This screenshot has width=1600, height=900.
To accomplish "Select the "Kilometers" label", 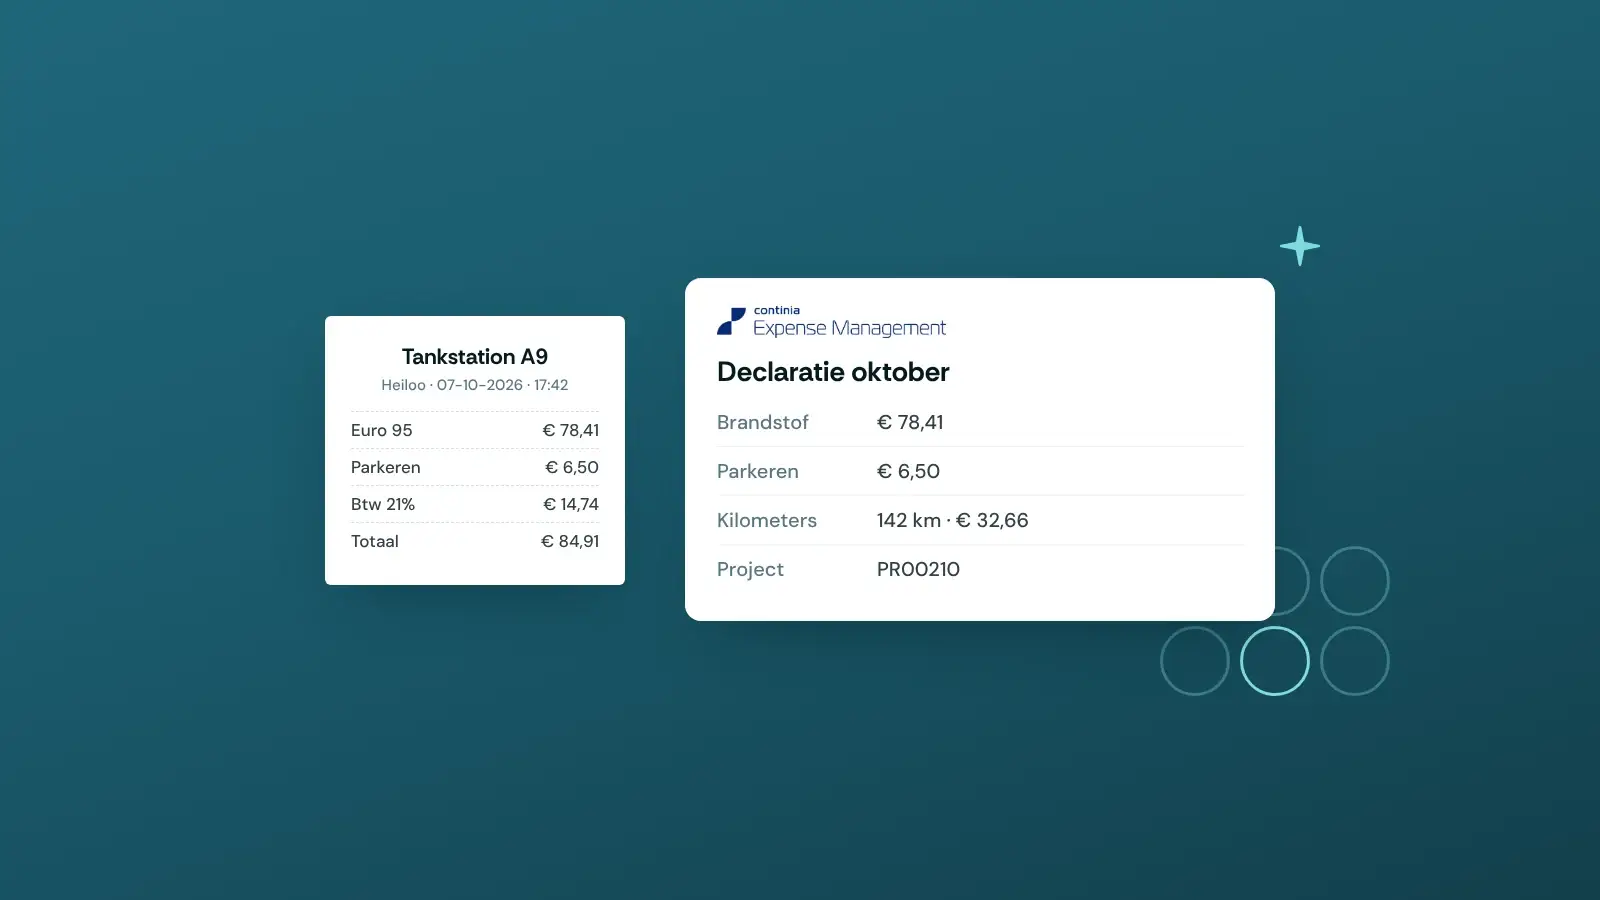I will [x=767, y=520].
